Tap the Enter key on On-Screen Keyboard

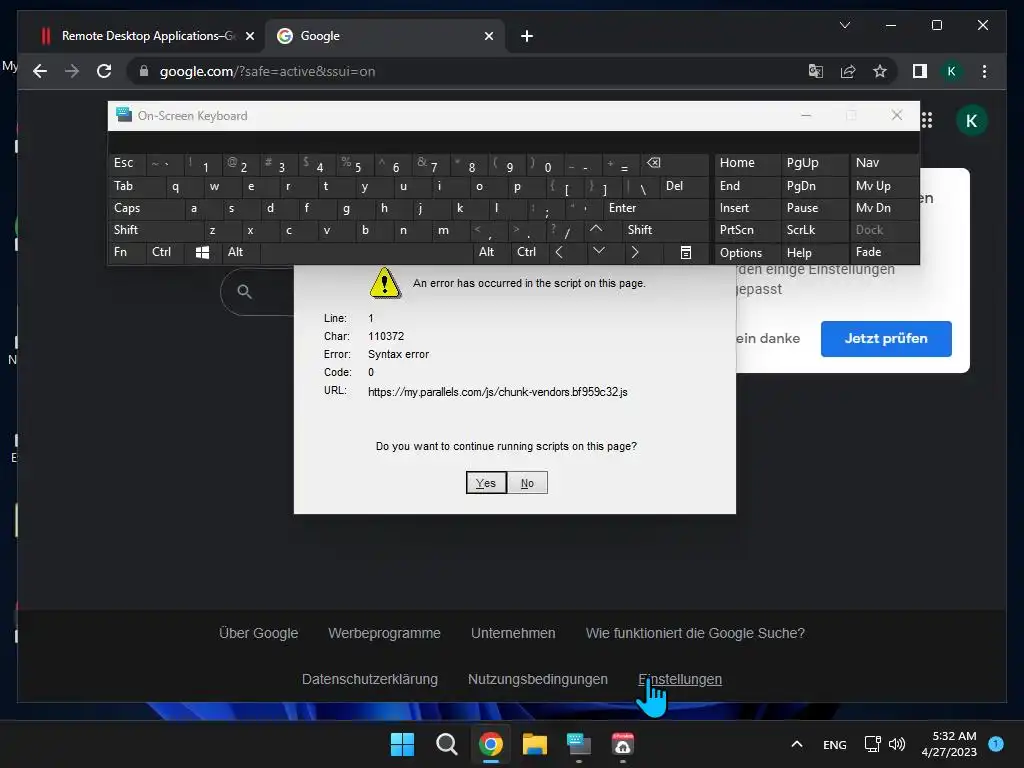pyautogui.click(x=656, y=208)
